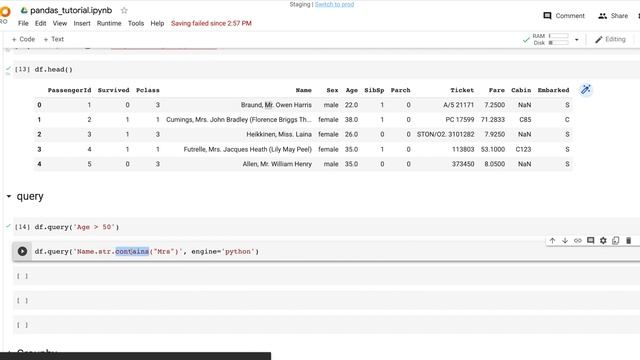Follow the Switch to prod link
The width and height of the screenshot is (640, 360).
[334, 4]
